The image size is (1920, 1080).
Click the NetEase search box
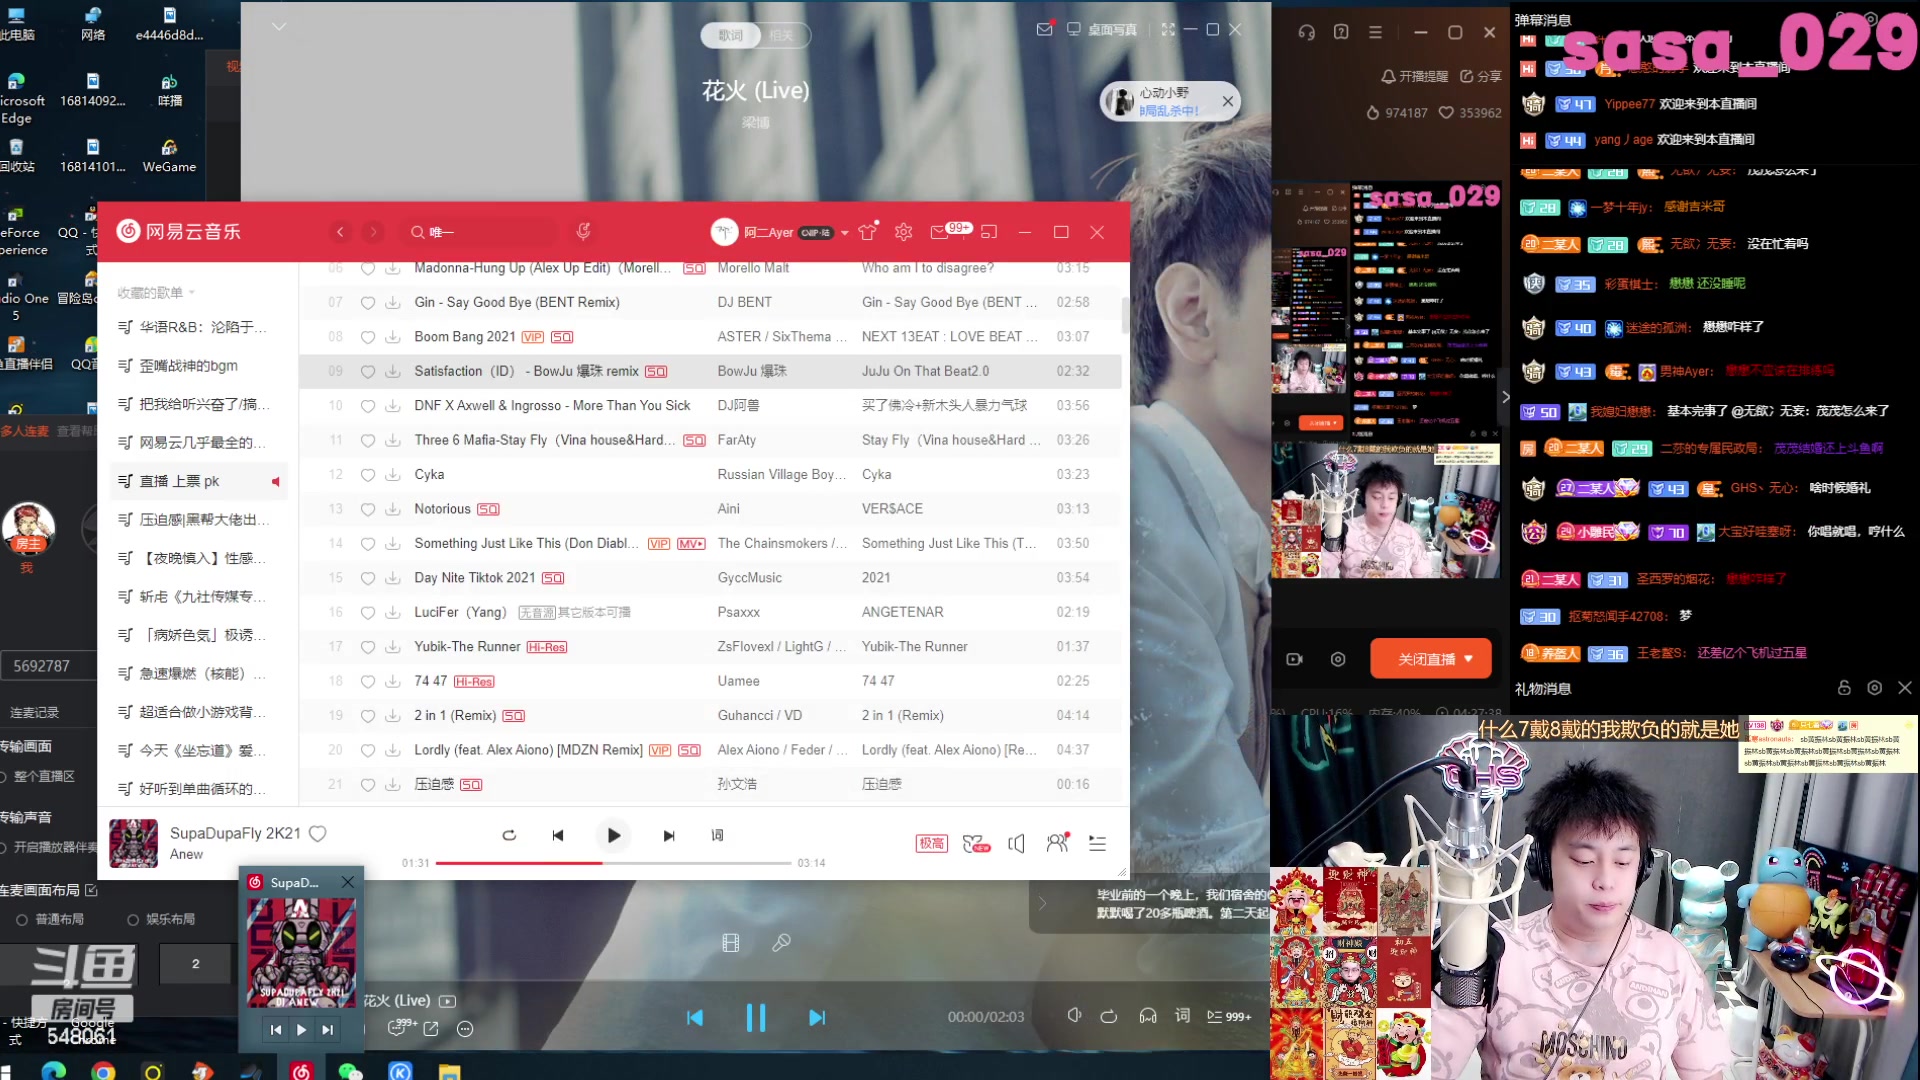[x=480, y=232]
